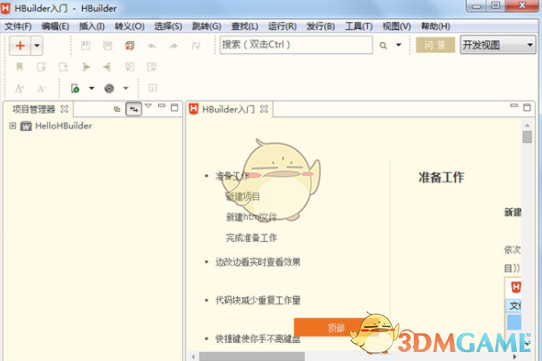Open the 文件(F) menu
Image resolution: width=542 pixels, height=361 pixels.
tap(18, 26)
